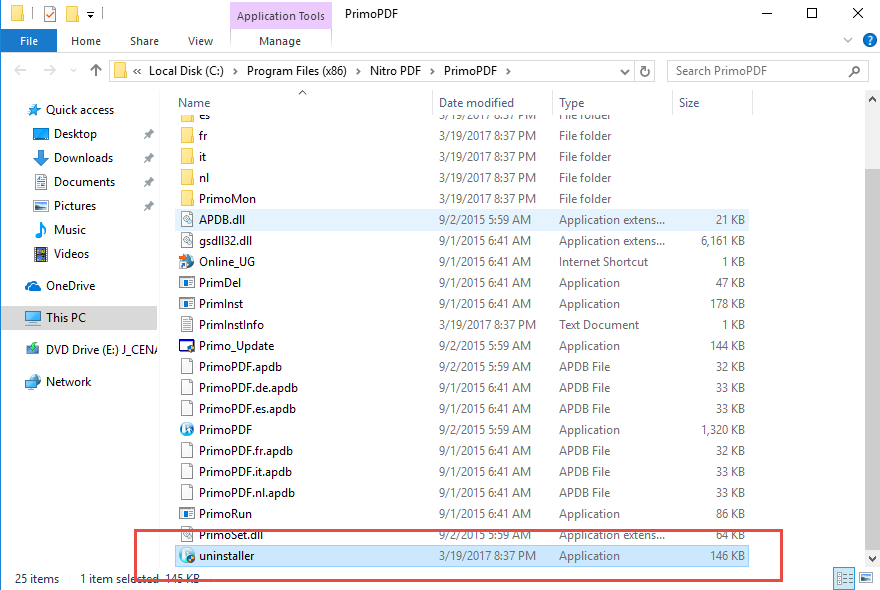Image resolution: width=880 pixels, height=590 pixels.
Task: Select the PrimInstInfo text document icon
Action: 187,324
